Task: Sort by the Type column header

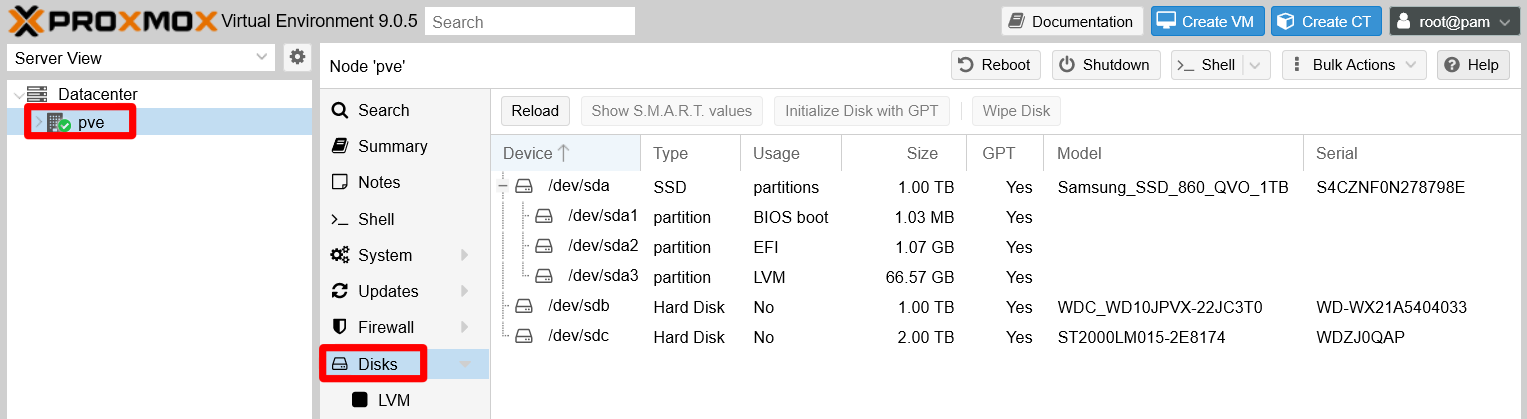Action: [x=690, y=153]
